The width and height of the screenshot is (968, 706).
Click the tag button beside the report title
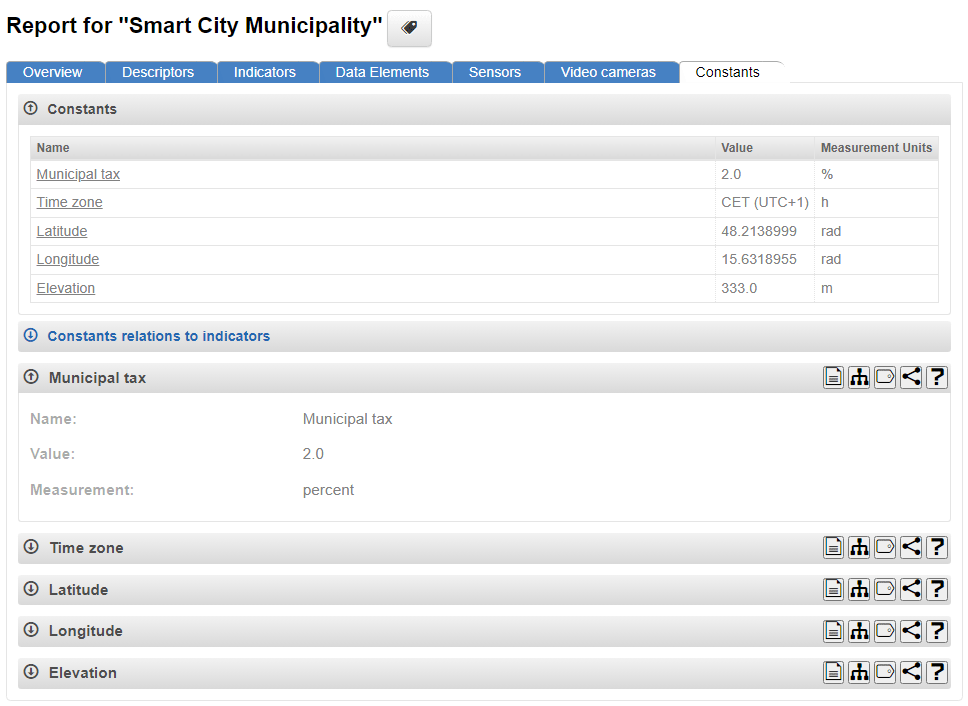tap(409, 29)
